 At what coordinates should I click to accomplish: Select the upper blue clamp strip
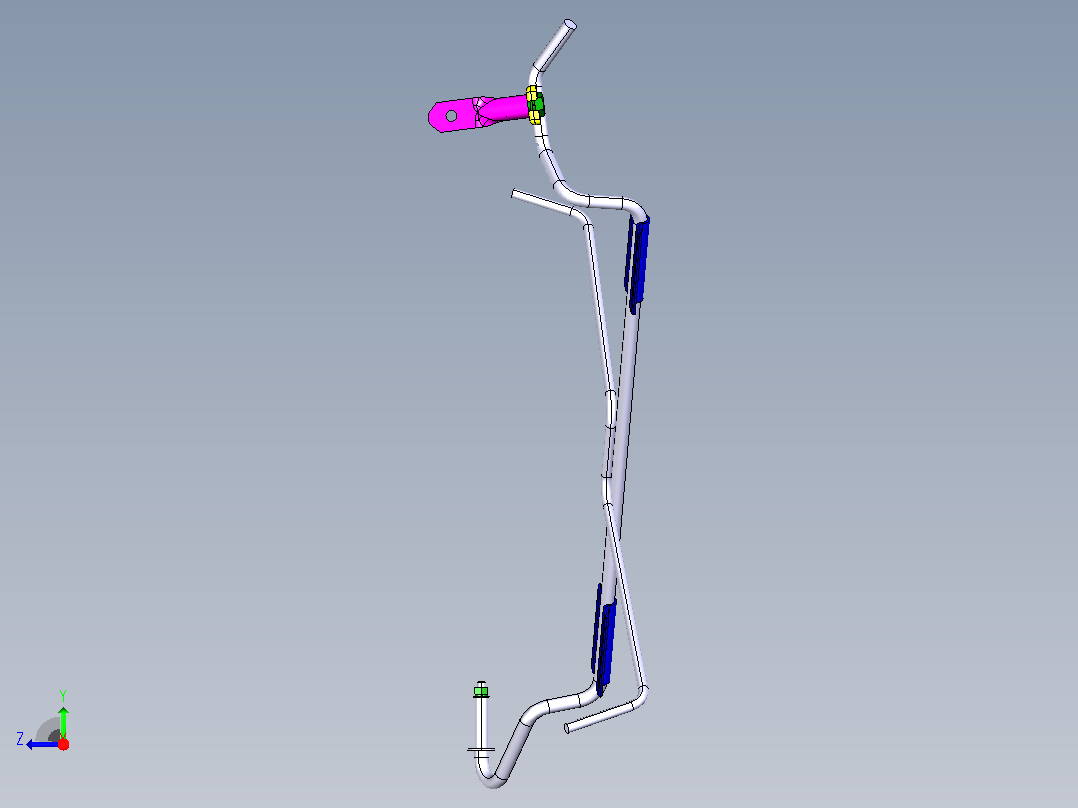637,263
